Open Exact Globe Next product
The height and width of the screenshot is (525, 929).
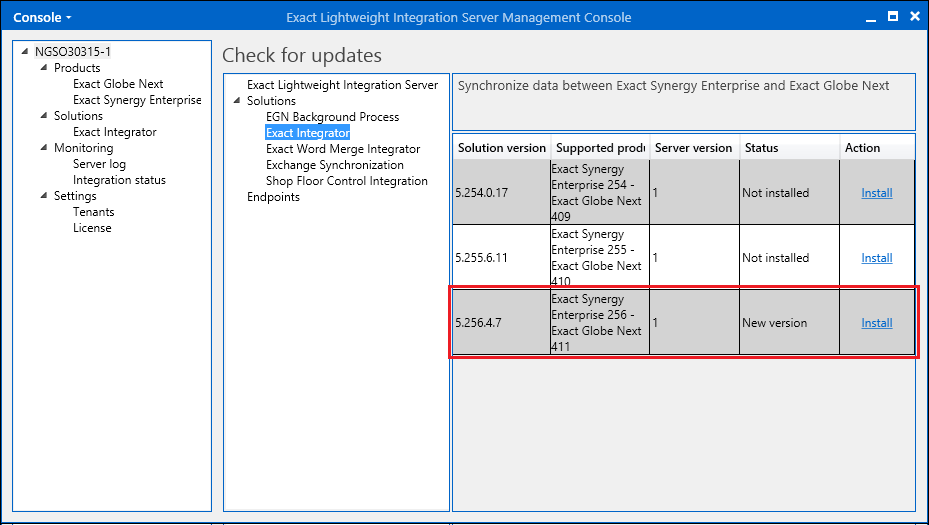(118, 84)
